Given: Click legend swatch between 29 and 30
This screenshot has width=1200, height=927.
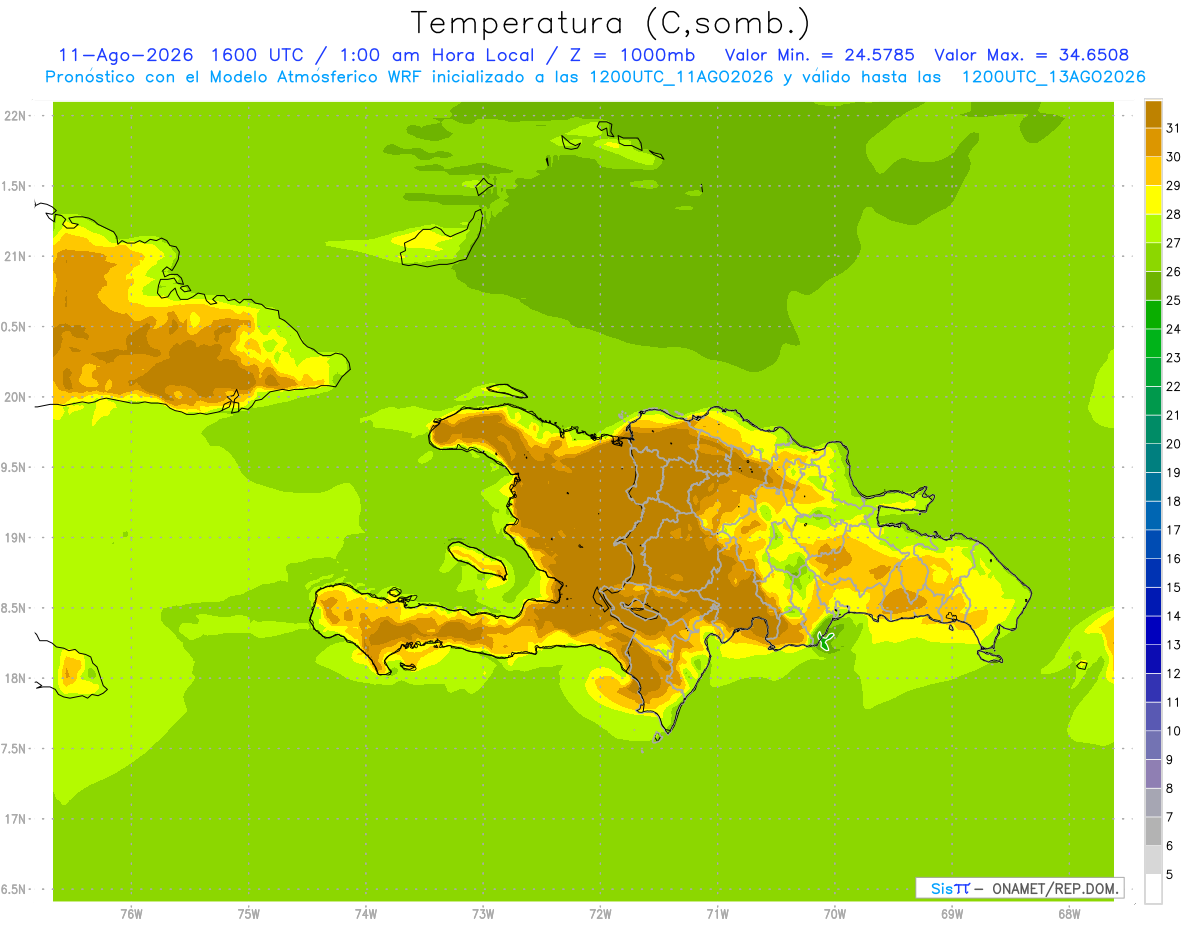Looking at the screenshot, I should [1153, 171].
